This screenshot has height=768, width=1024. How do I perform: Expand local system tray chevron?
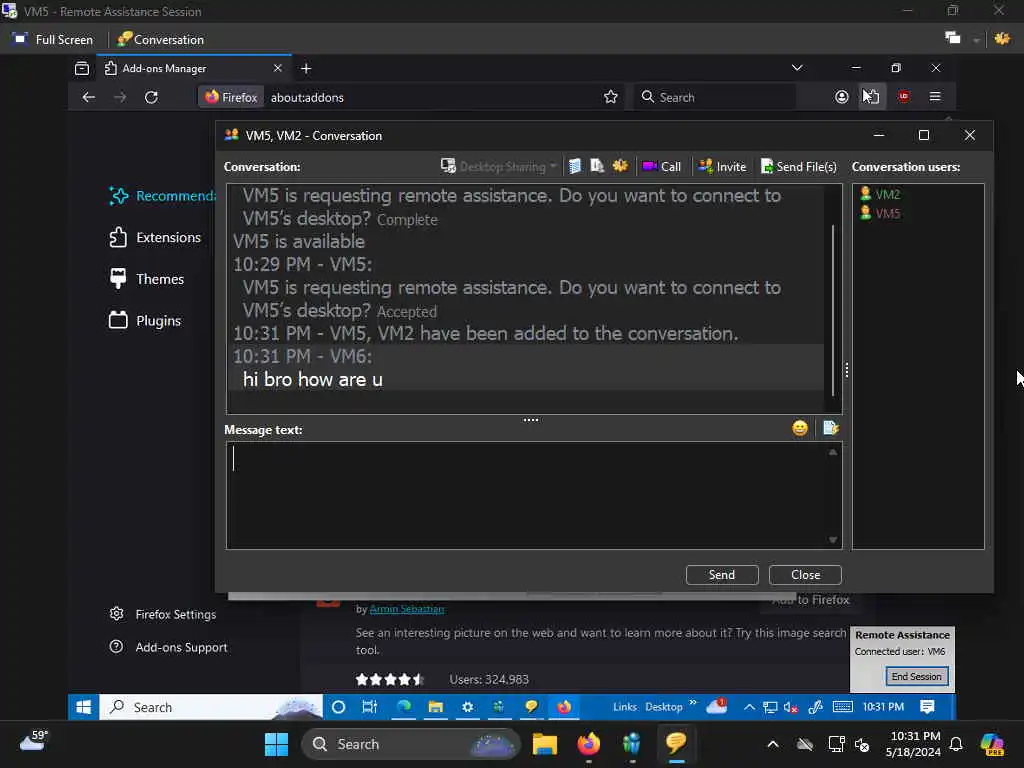pos(773,744)
